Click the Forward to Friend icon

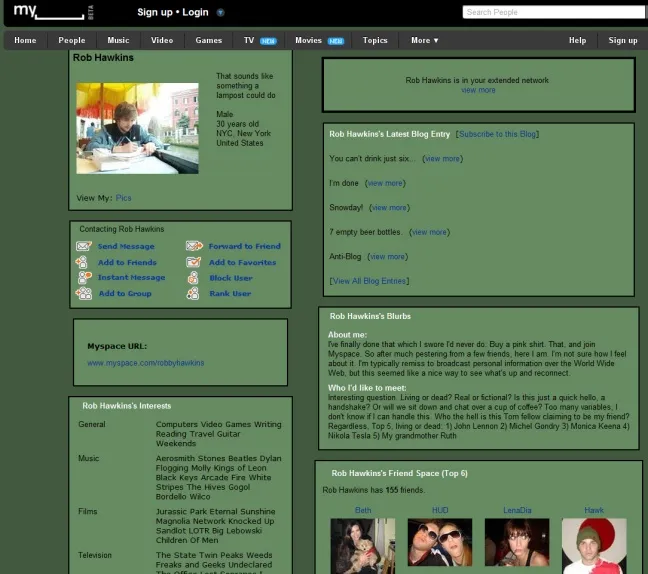pos(194,246)
